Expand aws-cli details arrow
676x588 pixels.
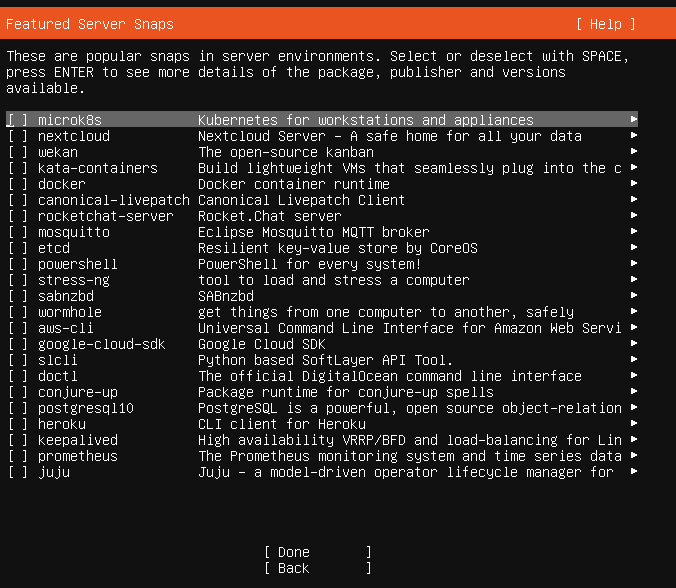[633, 327]
